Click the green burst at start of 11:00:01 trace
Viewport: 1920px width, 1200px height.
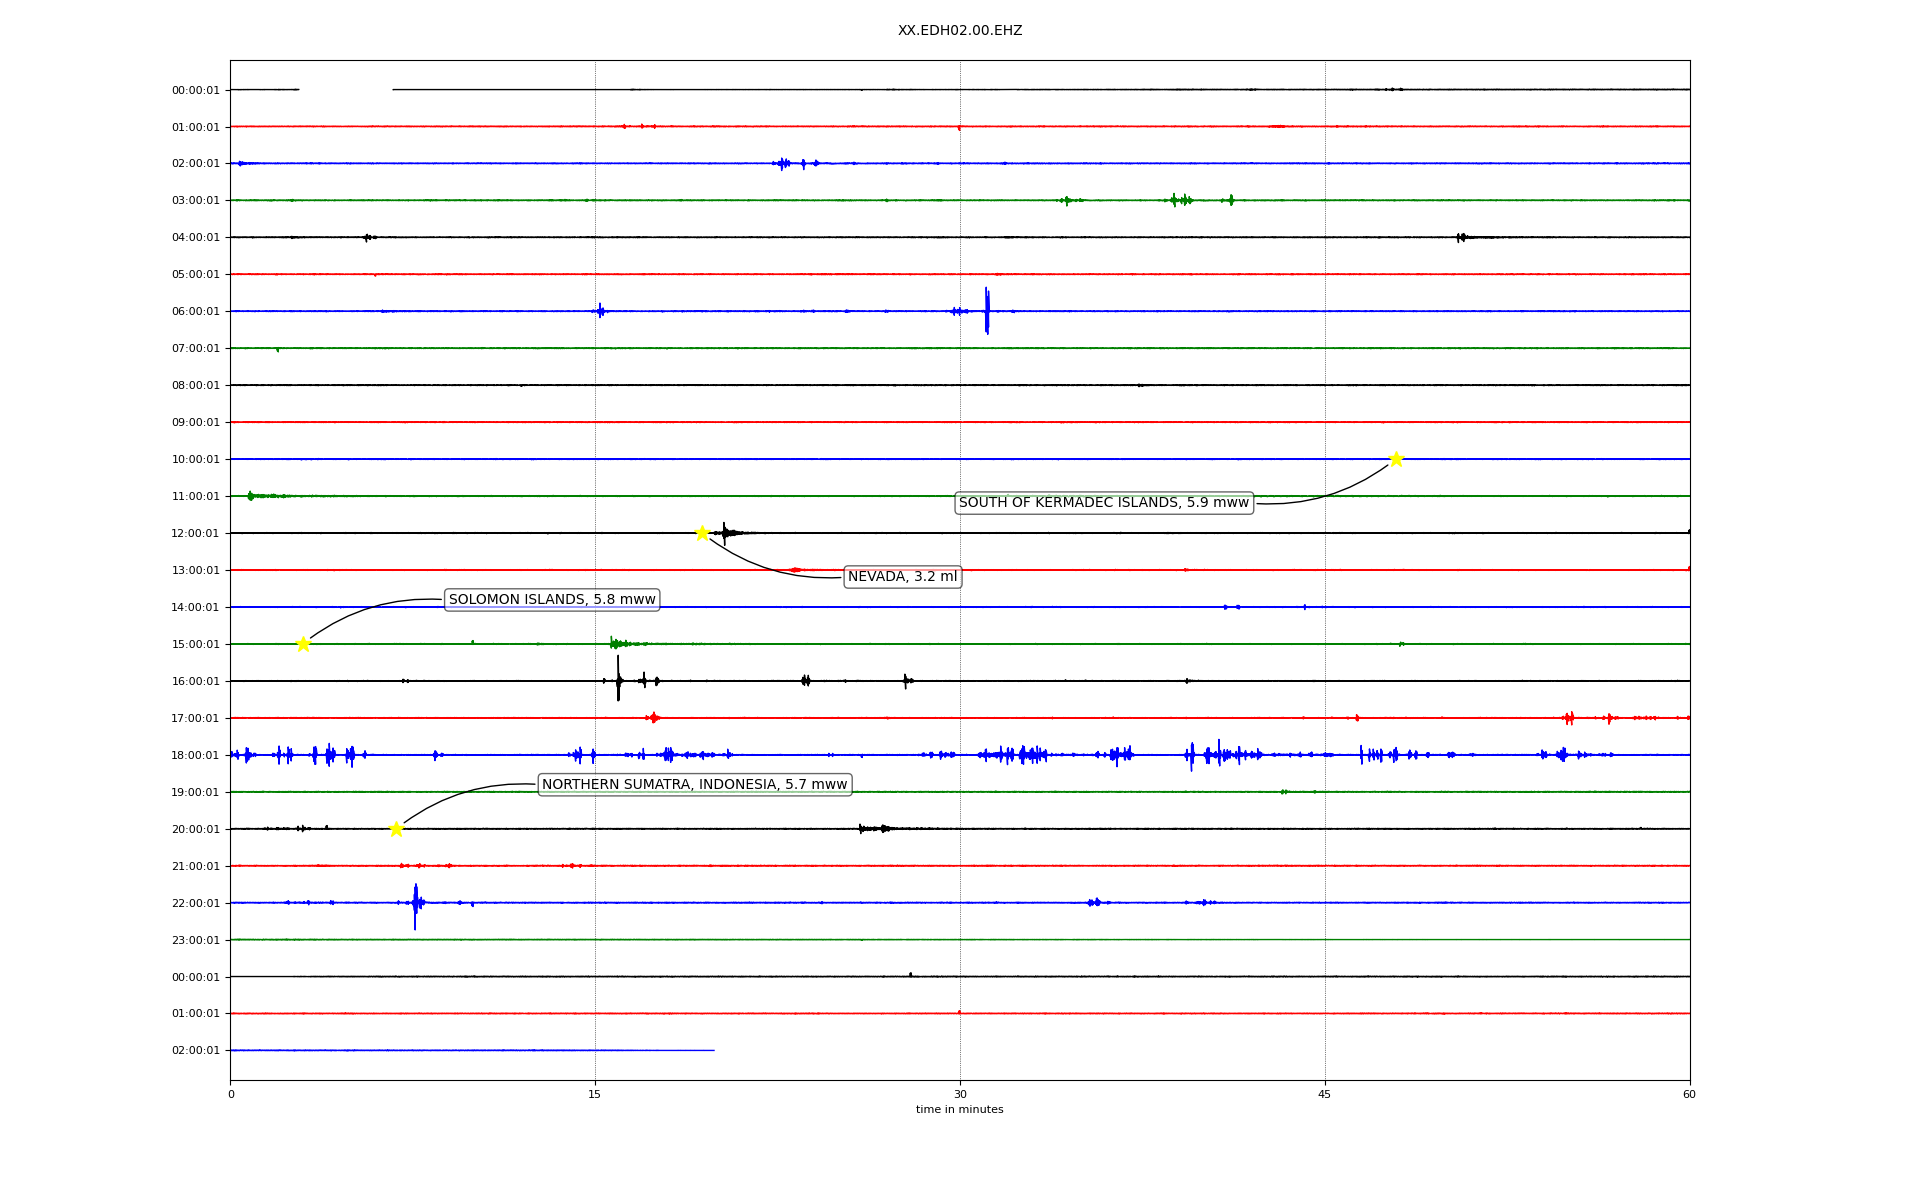(251, 496)
